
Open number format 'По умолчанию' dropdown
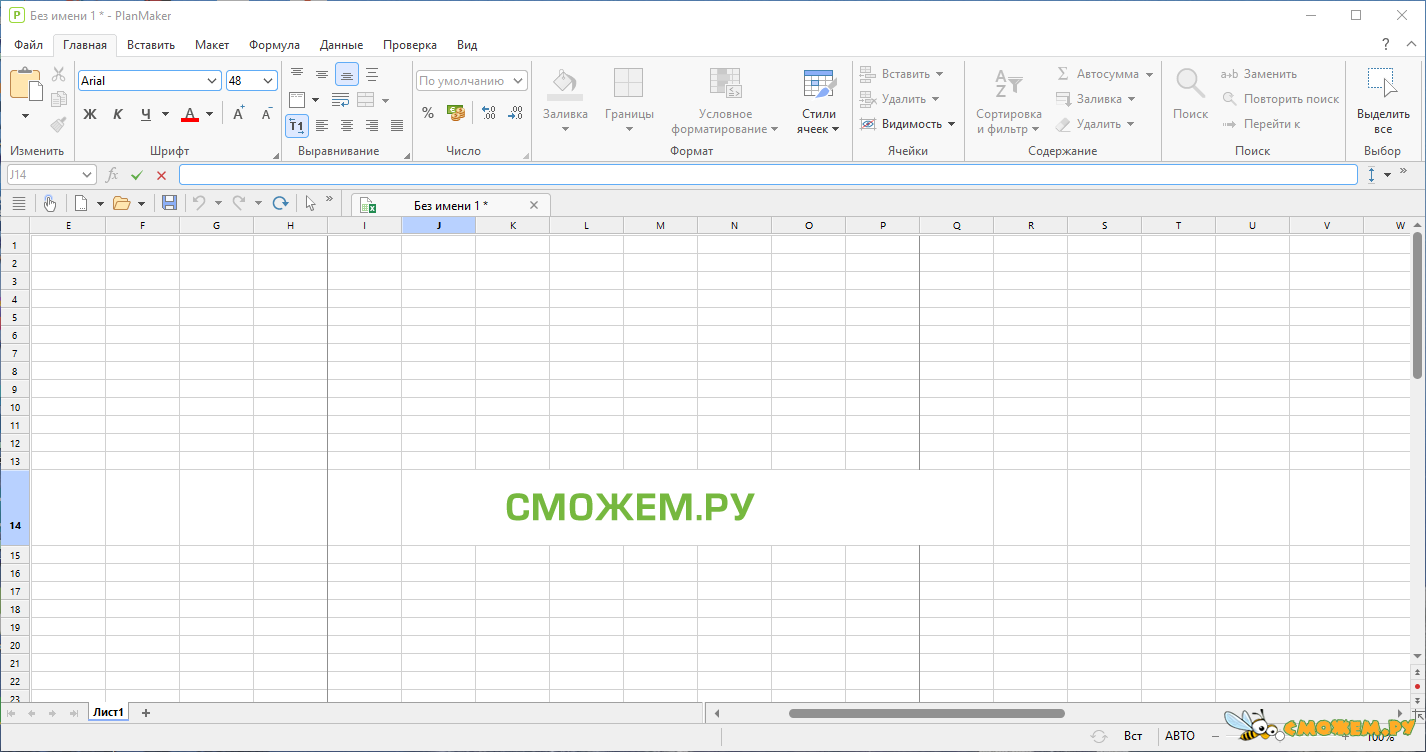point(518,81)
